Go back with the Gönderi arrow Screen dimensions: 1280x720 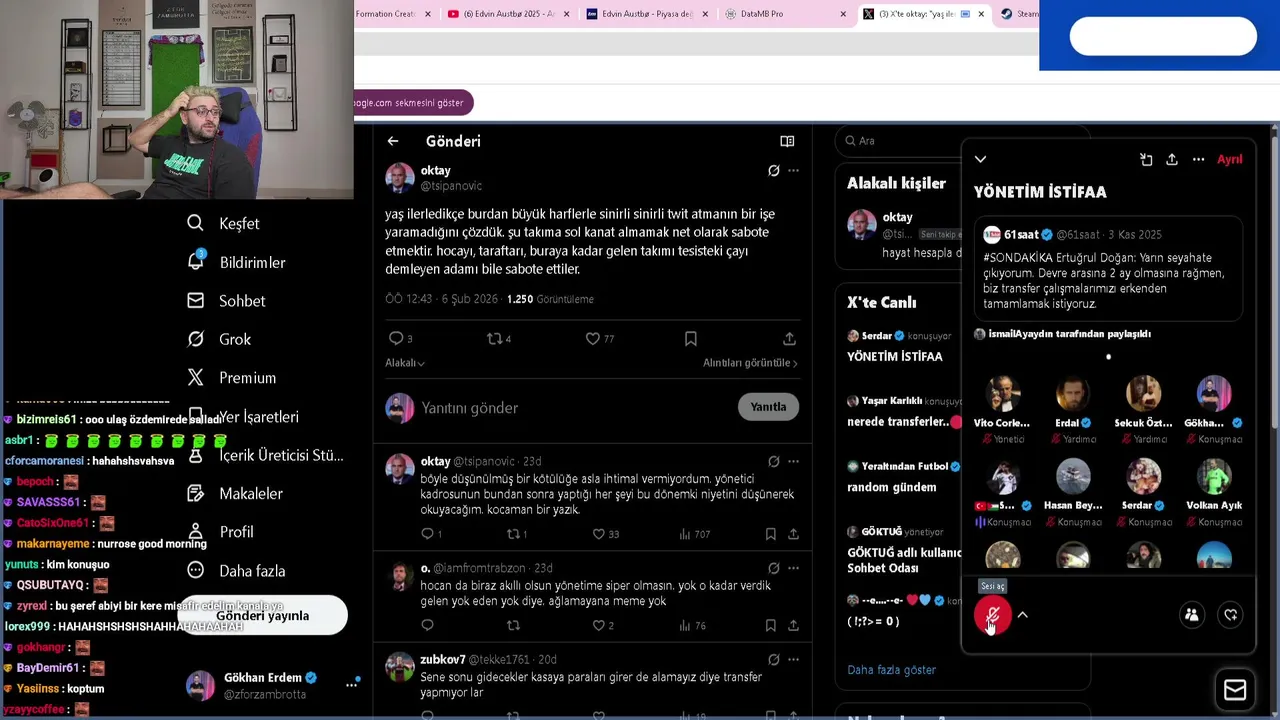pos(393,141)
